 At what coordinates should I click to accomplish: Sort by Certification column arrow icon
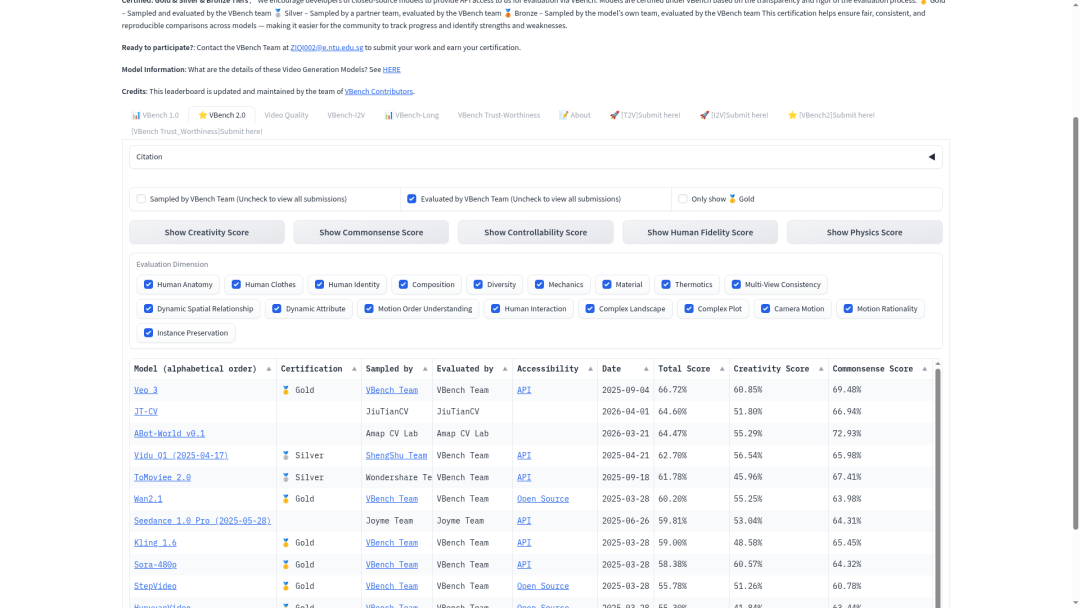pos(354,369)
